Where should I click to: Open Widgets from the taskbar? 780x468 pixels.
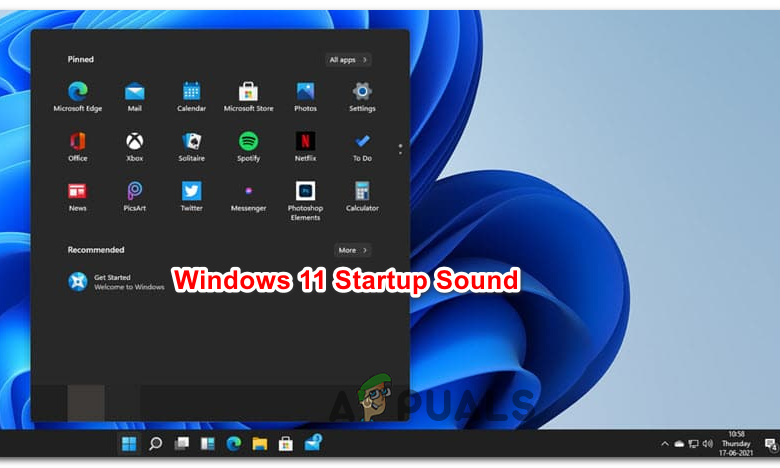coord(207,443)
